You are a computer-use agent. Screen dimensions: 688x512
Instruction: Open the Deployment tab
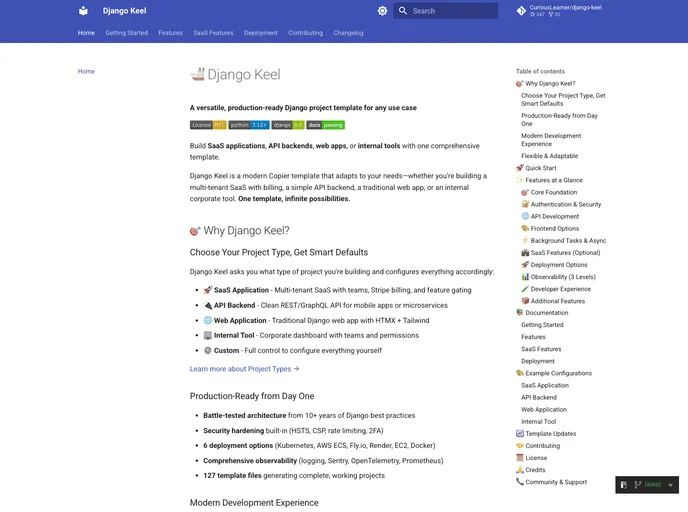click(261, 33)
